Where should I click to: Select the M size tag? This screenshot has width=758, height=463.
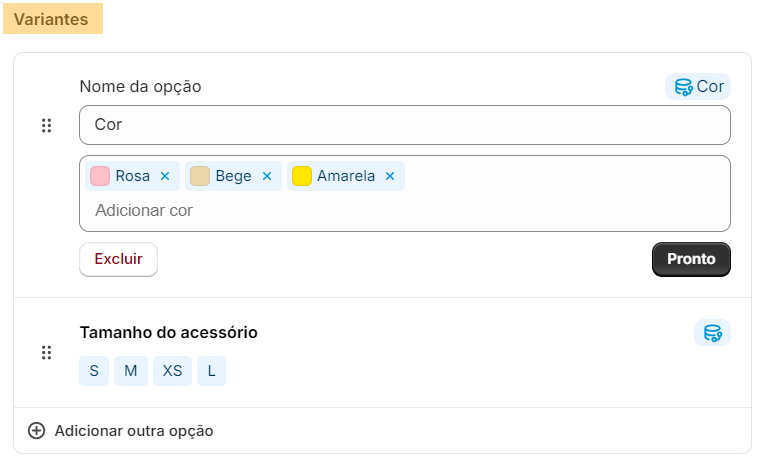tap(131, 371)
